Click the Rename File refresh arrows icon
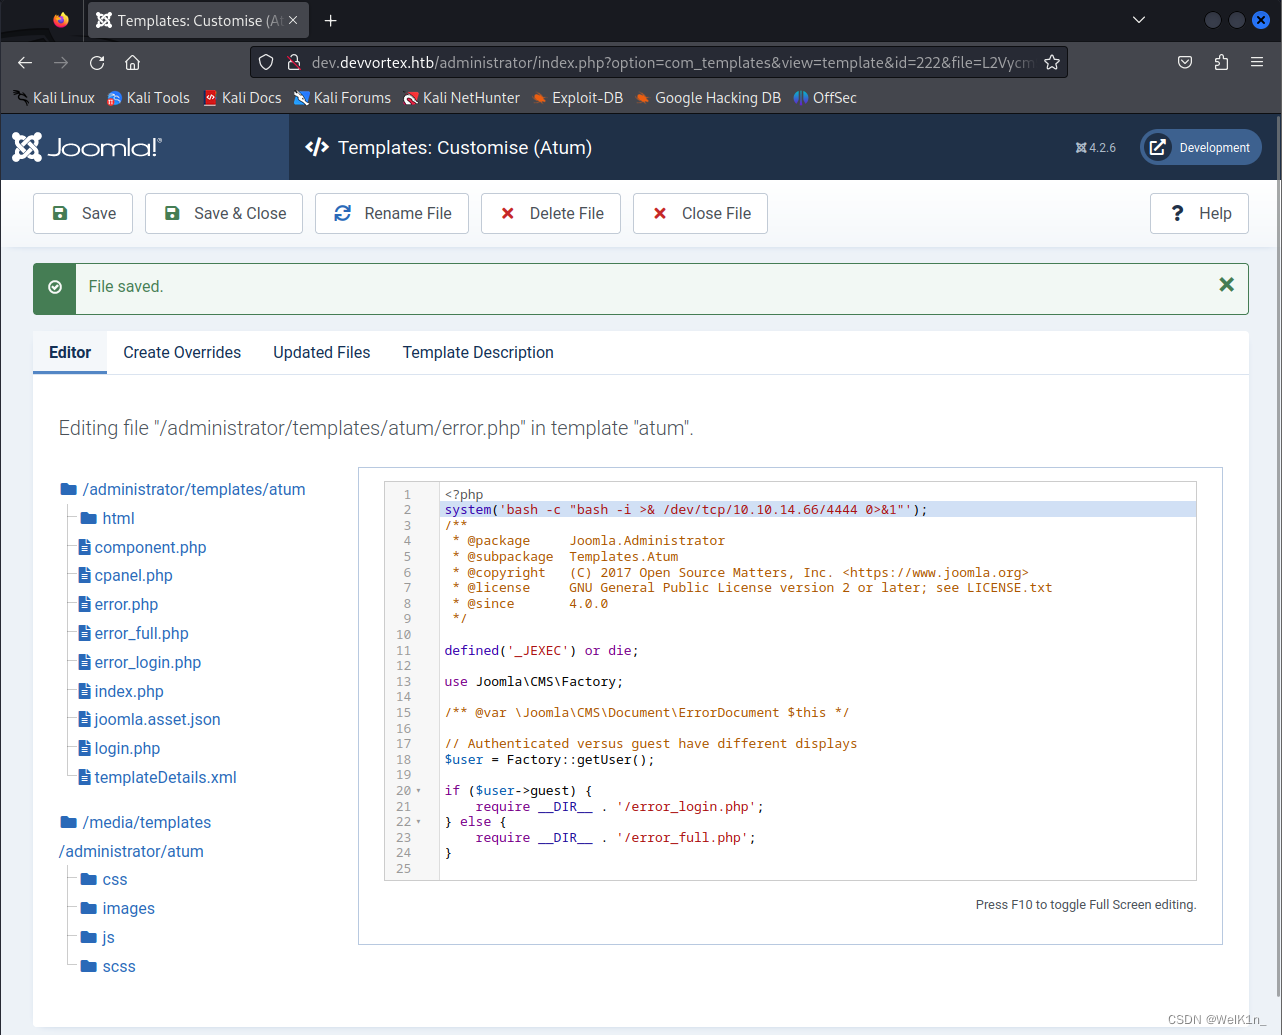The height and width of the screenshot is (1035, 1282). pyautogui.click(x=343, y=213)
